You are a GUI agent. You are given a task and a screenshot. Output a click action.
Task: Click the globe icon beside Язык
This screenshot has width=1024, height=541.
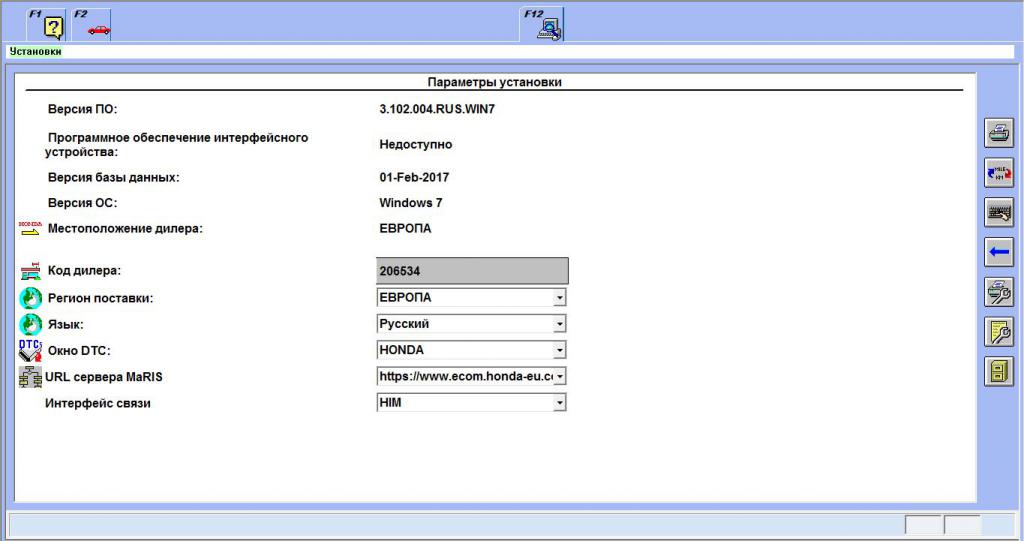tap(30, 324)
